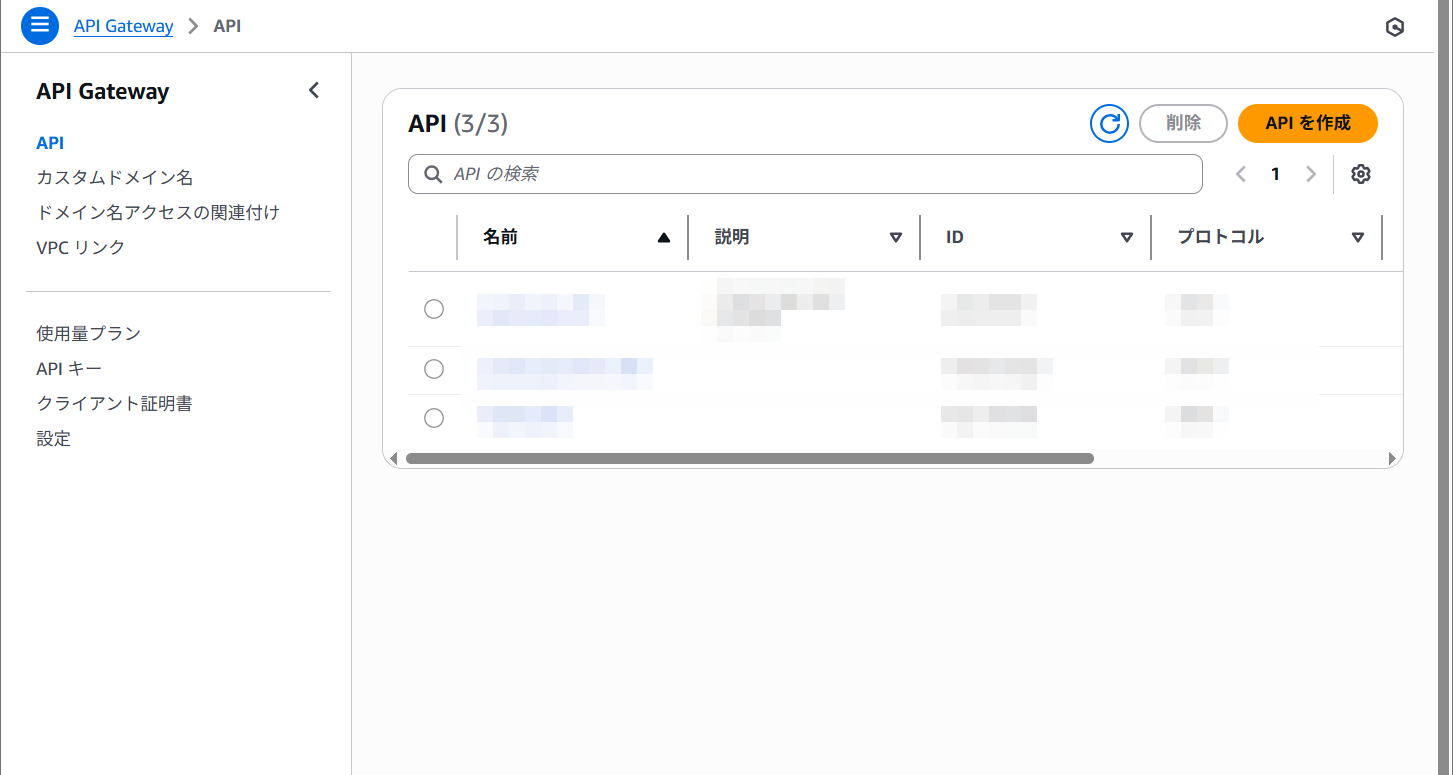
Task: Select the second API radio button
Action: [434, 369]
